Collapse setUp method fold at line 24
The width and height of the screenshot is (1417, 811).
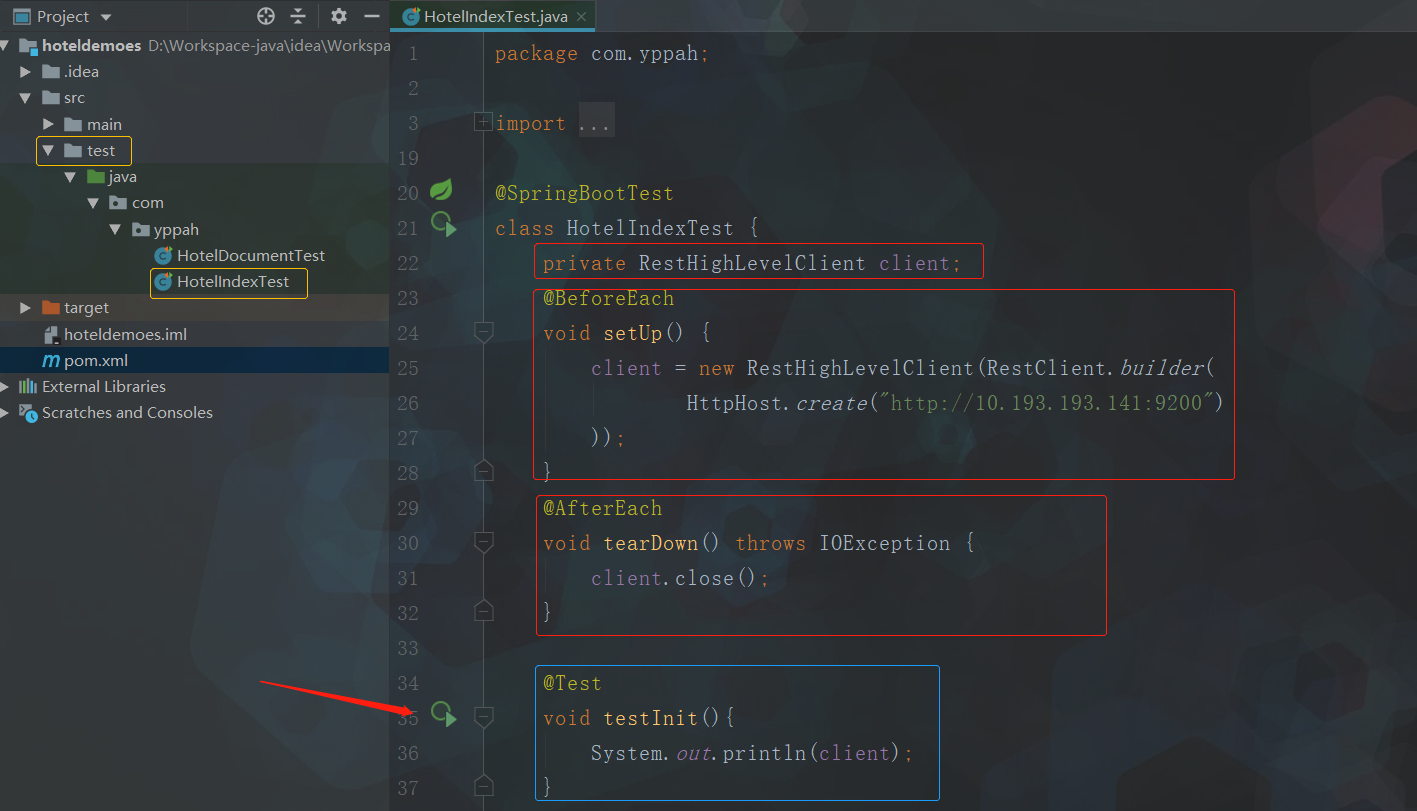pos(483,331)
